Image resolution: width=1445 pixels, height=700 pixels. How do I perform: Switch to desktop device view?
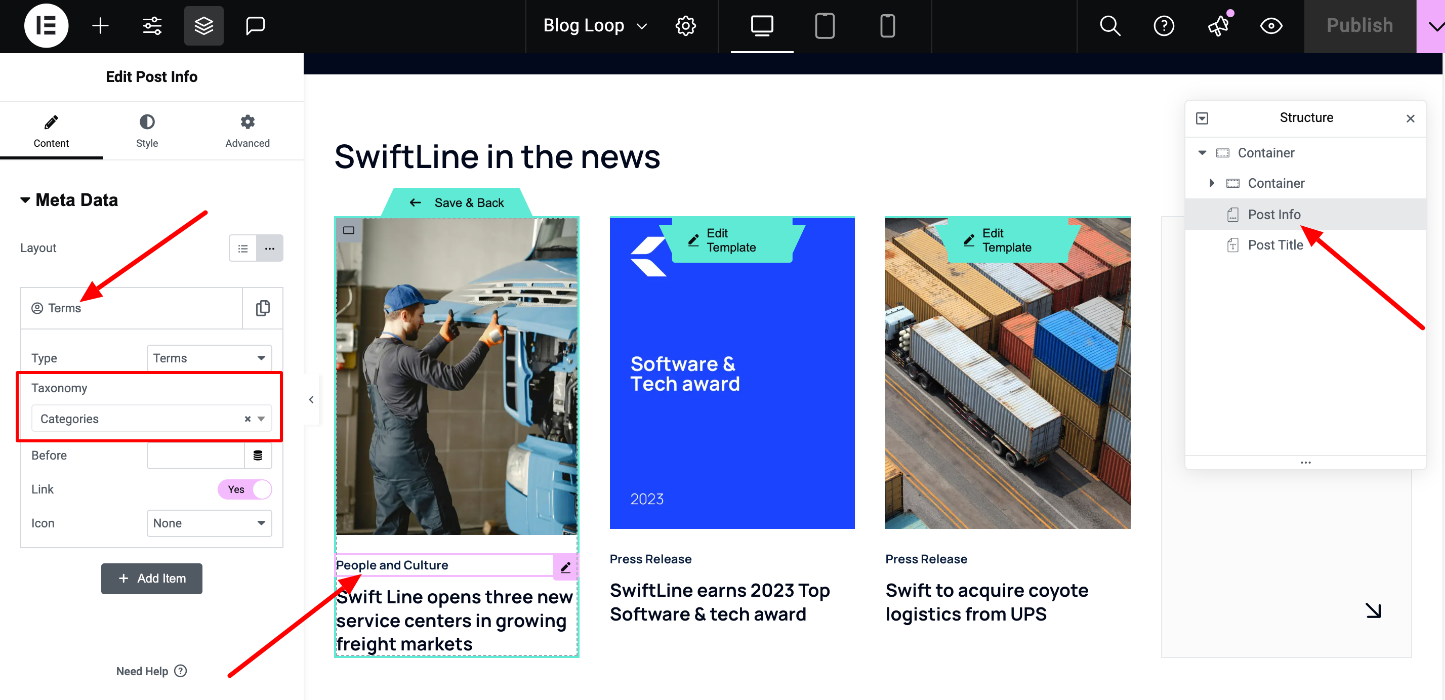(762, 26)
